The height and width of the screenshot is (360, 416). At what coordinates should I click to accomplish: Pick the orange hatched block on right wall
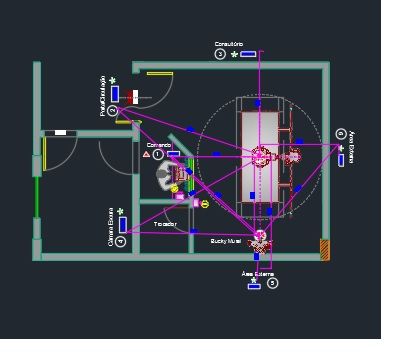325,249
